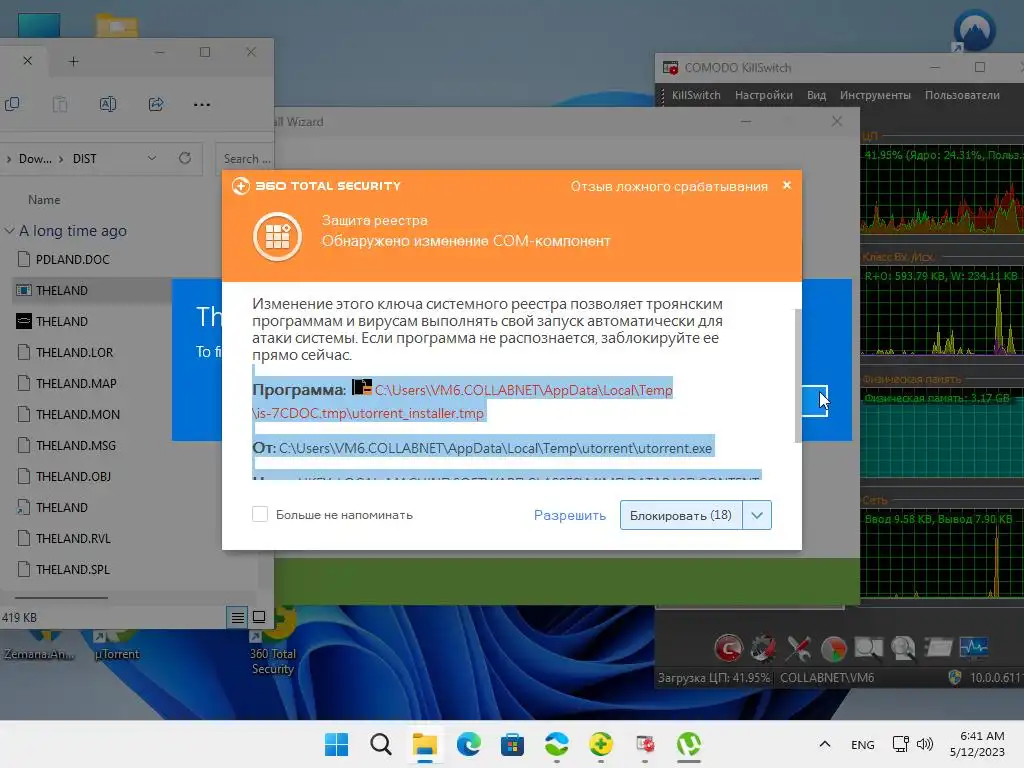Viewport: 1024px width, 768px height.
Task: Click the COMODO KillSwitch title bar icon
Action: (671, 67)
